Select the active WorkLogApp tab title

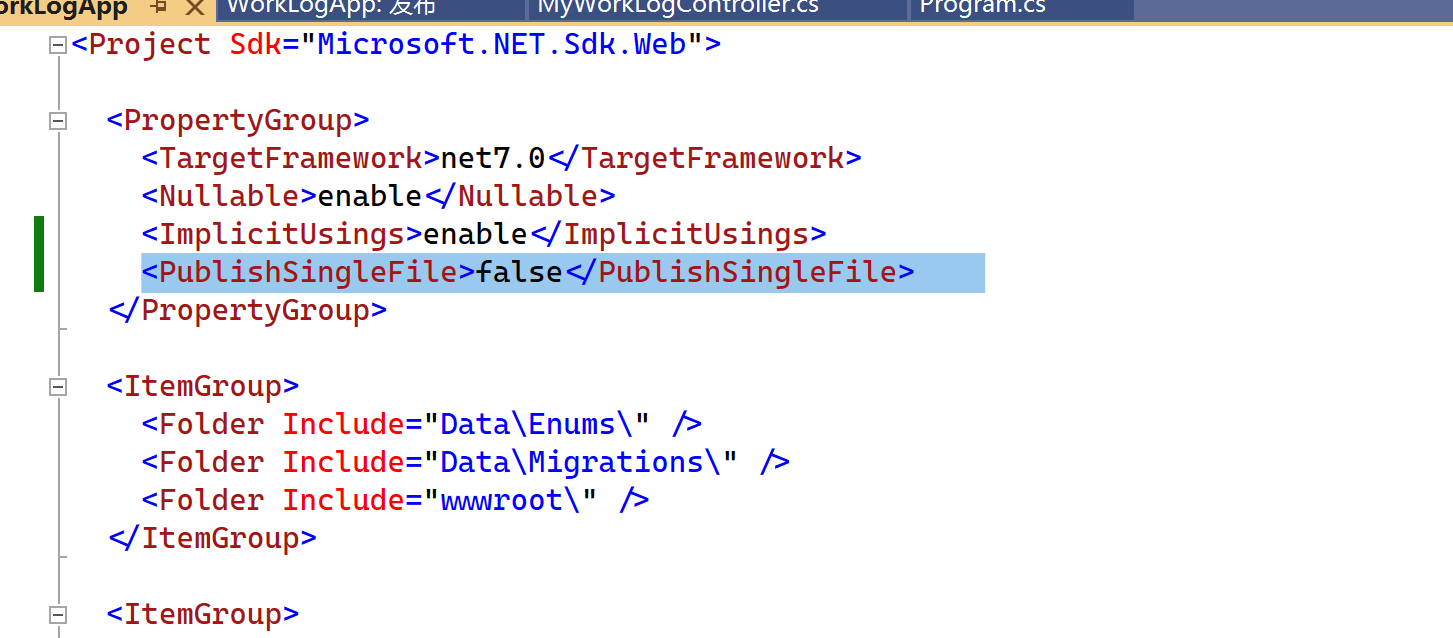(x=64, y=8)
